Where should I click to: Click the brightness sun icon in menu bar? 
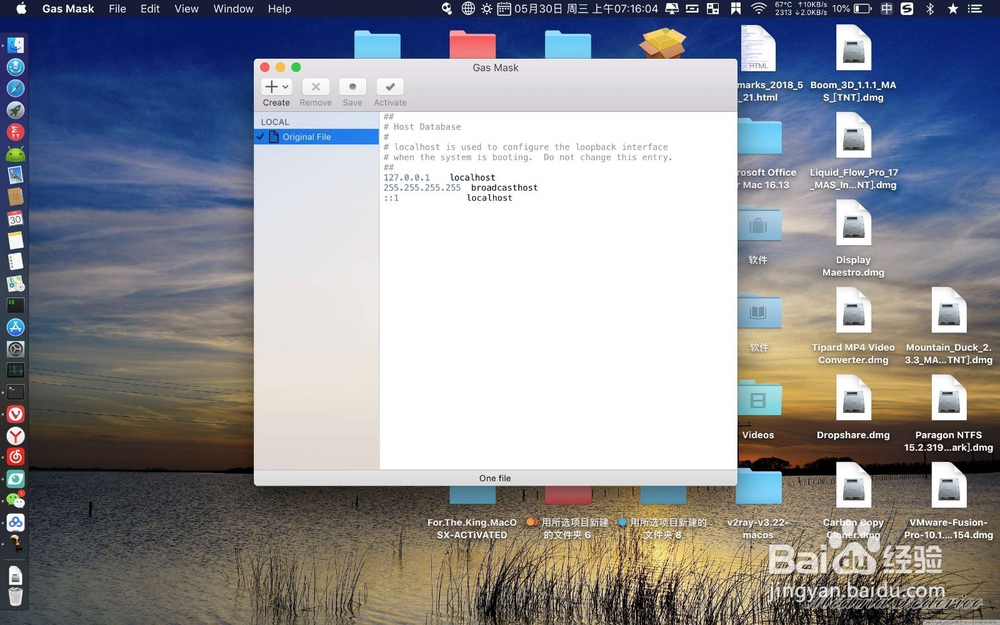(x=487, y=8)
